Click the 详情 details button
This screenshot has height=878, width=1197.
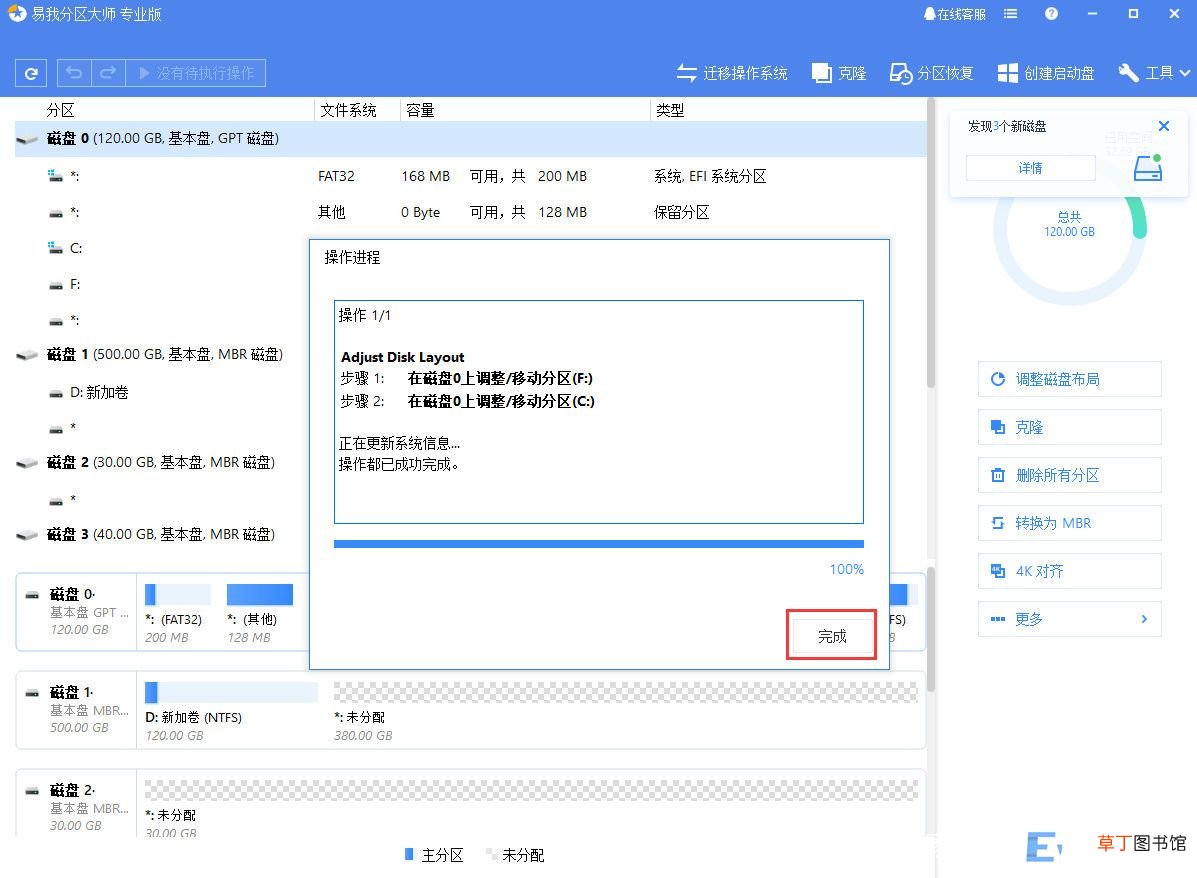(x=1031, y=168)
